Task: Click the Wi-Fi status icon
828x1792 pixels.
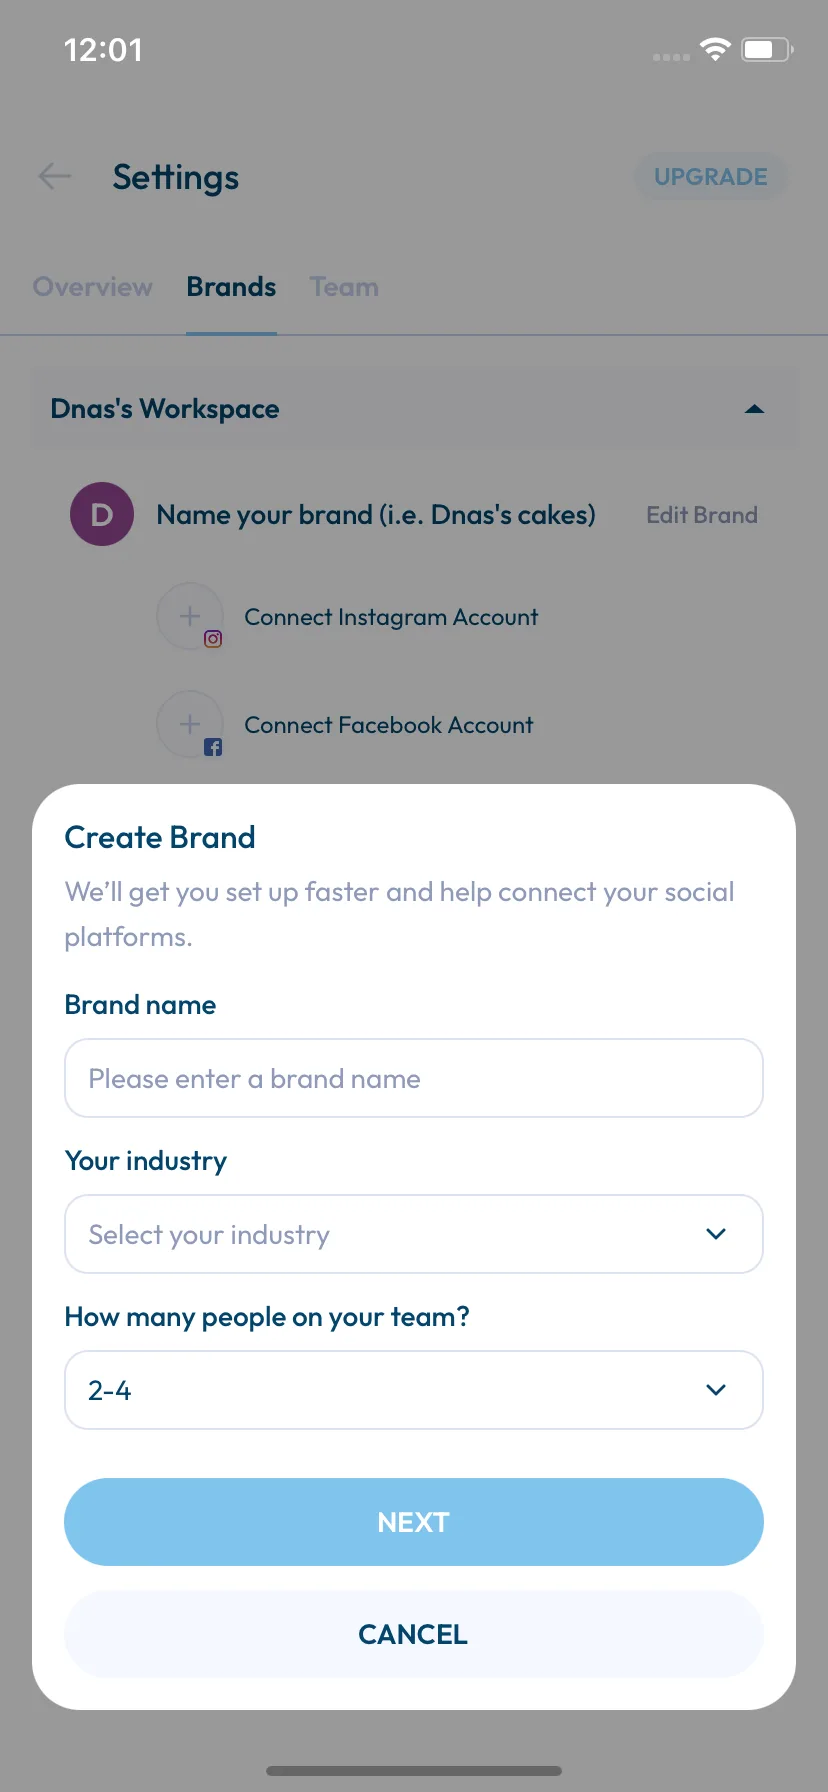Action: [x=715, y=49]
